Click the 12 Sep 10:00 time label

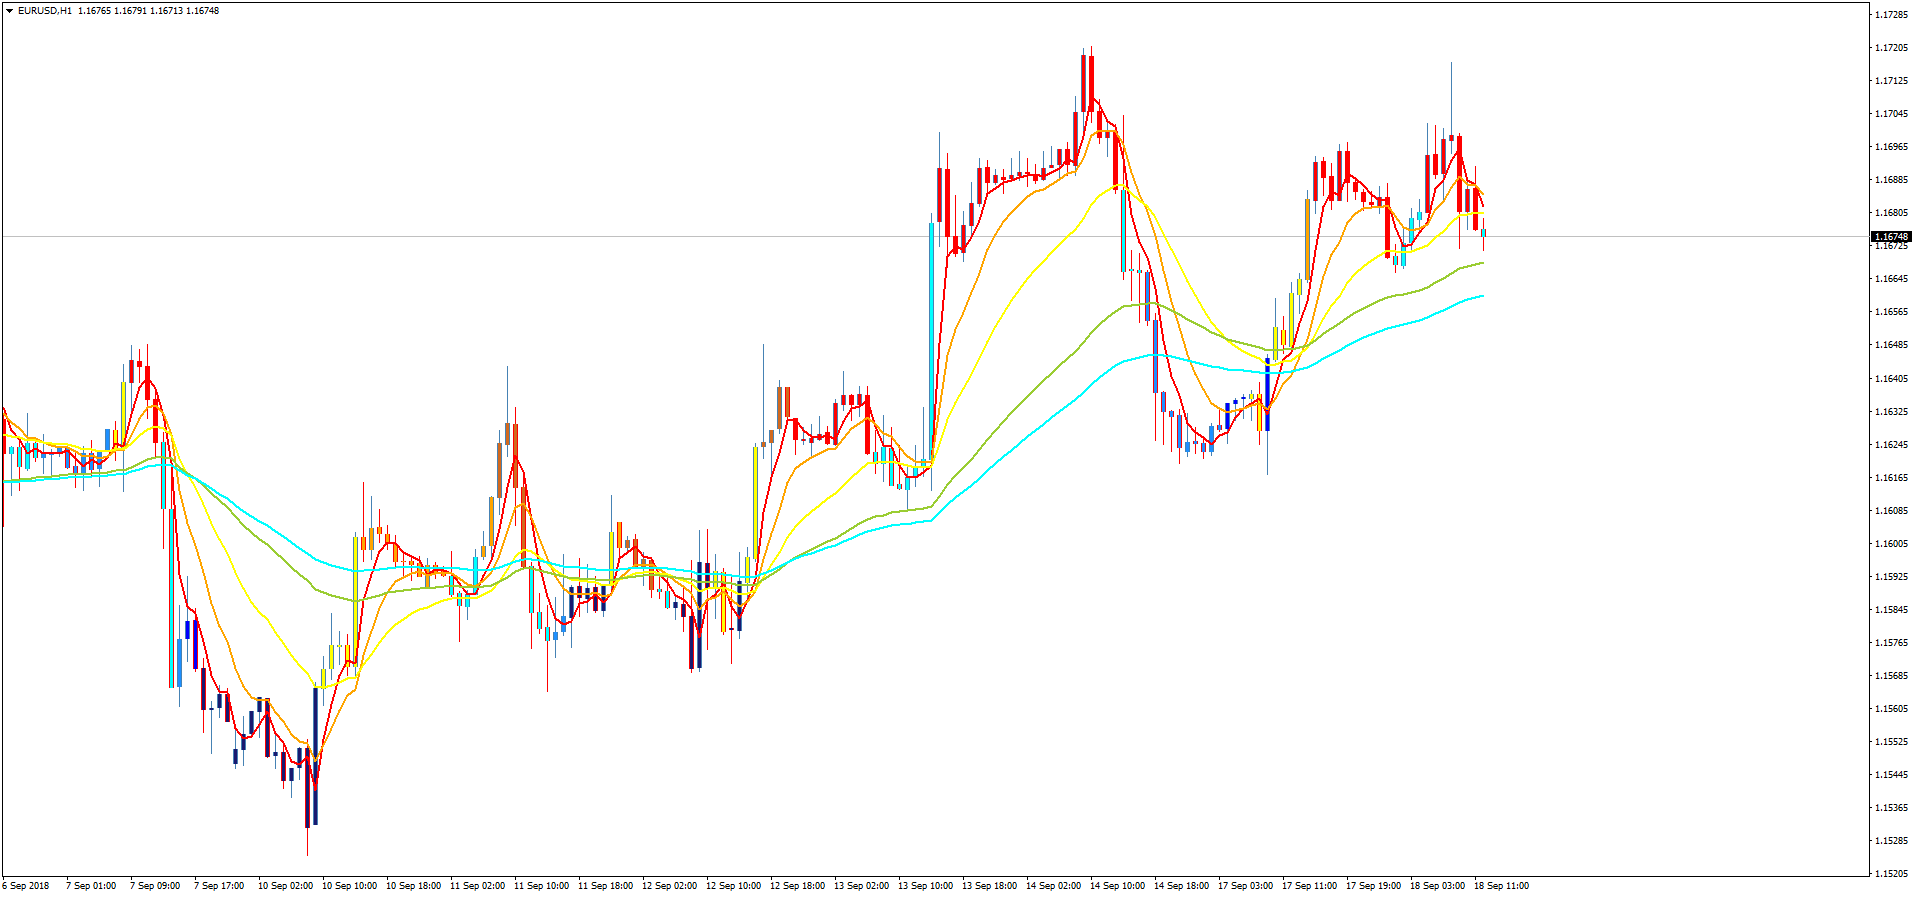click(734, 886)
